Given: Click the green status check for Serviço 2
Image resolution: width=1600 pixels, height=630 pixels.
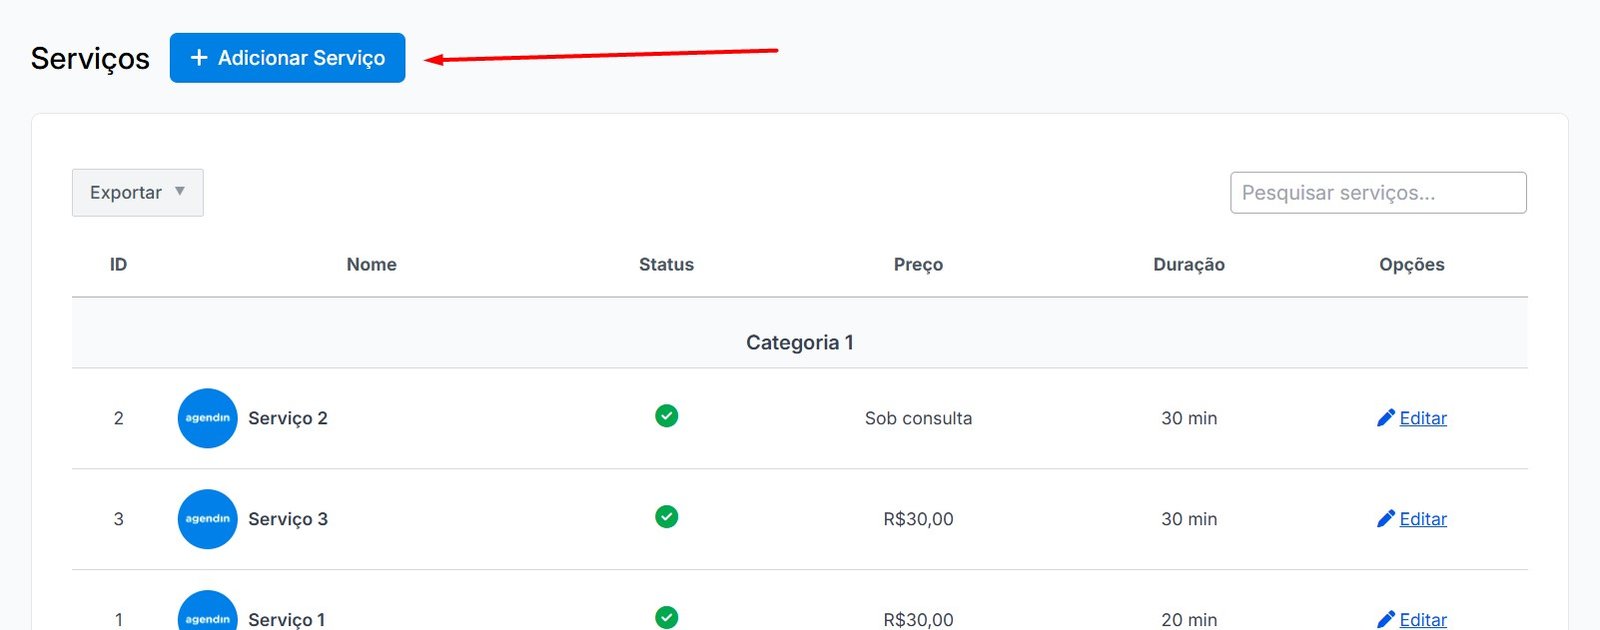Looking at the screenshot, I should click(x=666, y=416).
